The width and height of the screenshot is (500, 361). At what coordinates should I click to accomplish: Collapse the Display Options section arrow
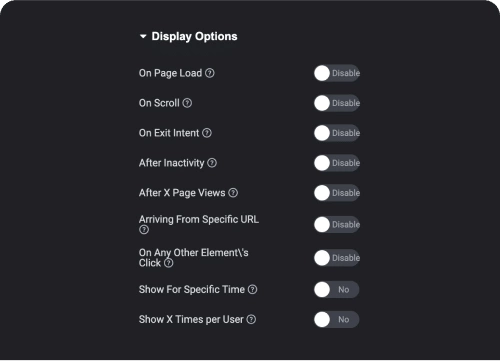pyautogui.click(x=143, y=36)
